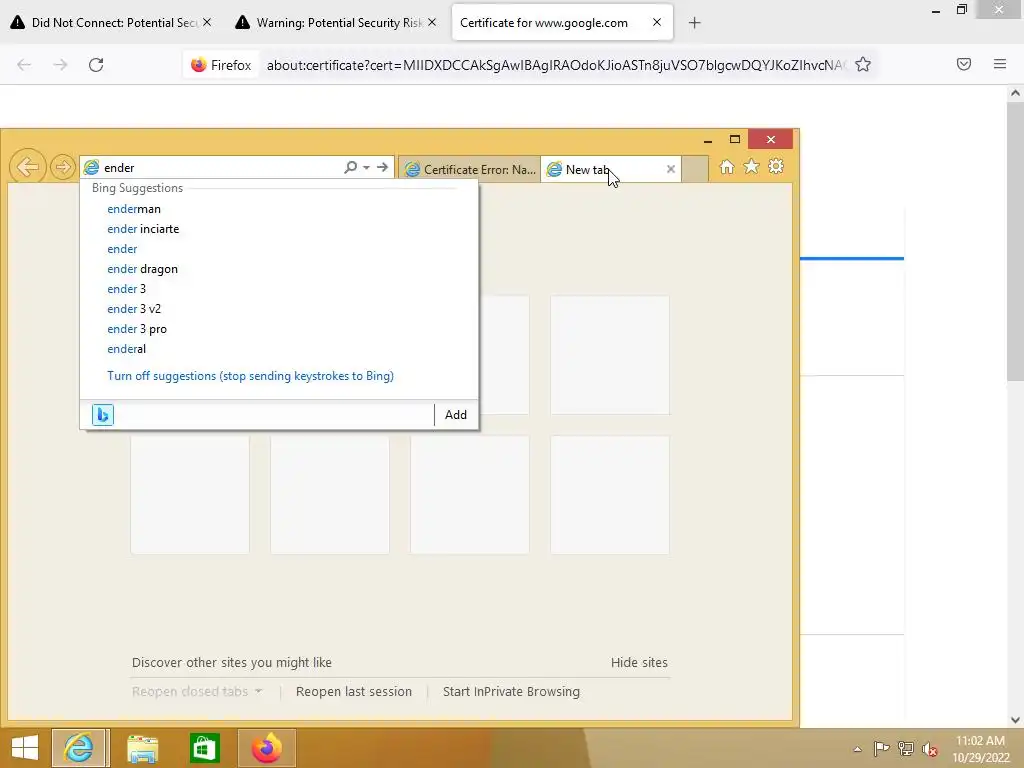Show hidden tray icons arrow
1024x768 pixels.
pos(857,750)
